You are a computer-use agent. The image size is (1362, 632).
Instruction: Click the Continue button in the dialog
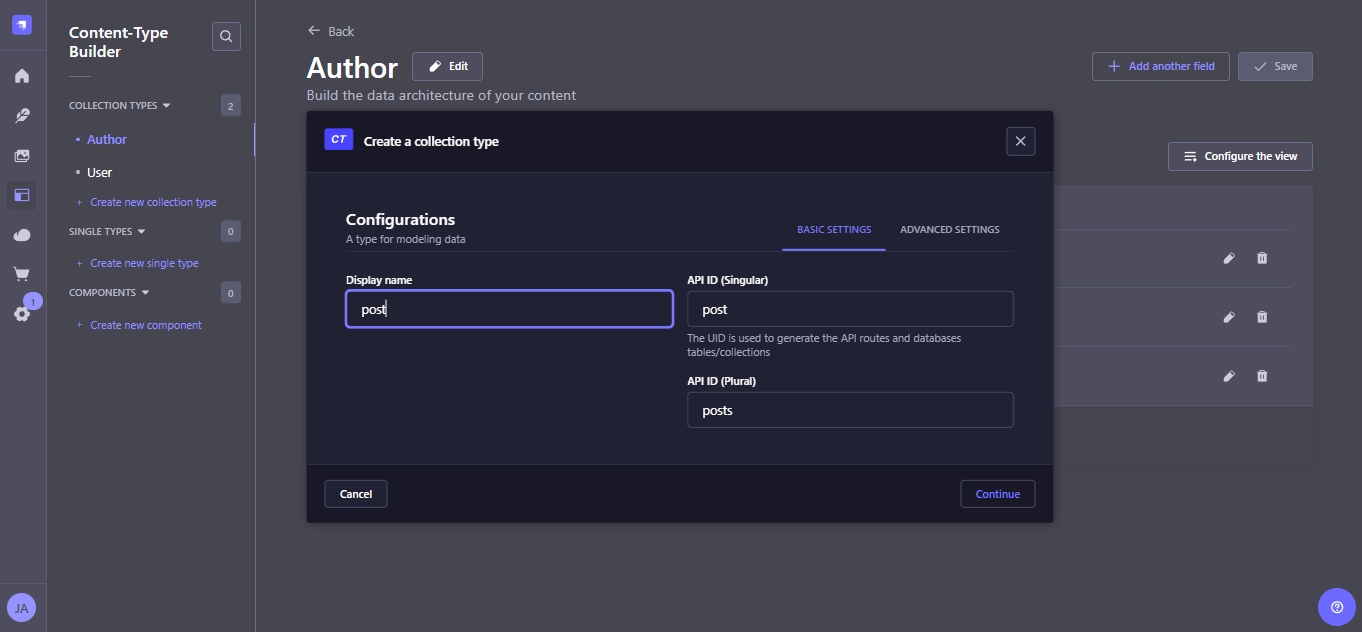[997, 493]
